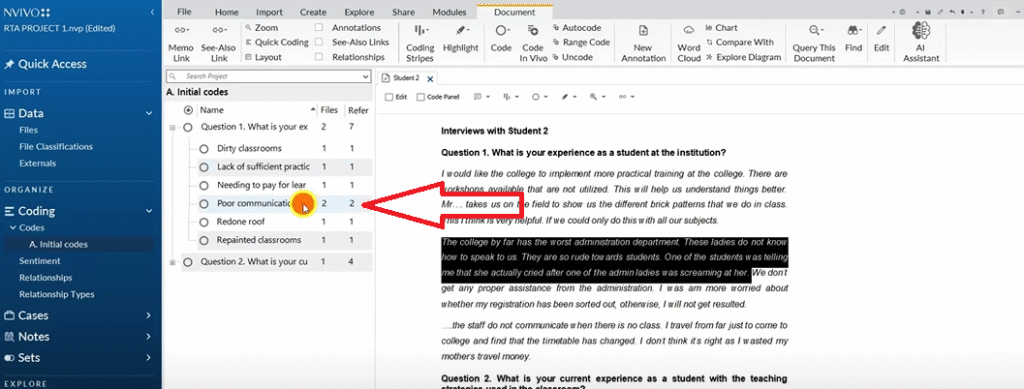The width and height of the screenshot is (1024, 389).
Task: Enable the Relationships checkbox in ribbon
Action: point(319,57)
